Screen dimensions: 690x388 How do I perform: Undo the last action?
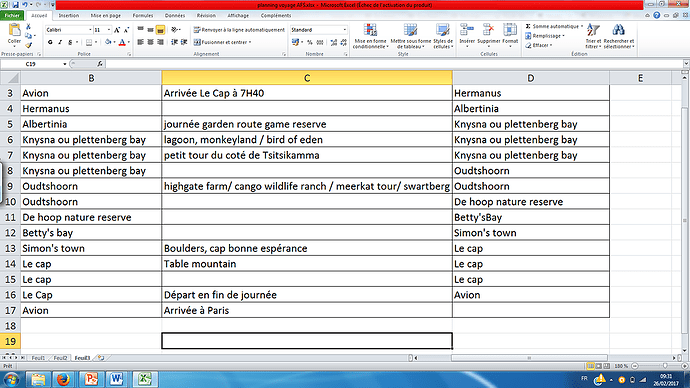point(25,4)
